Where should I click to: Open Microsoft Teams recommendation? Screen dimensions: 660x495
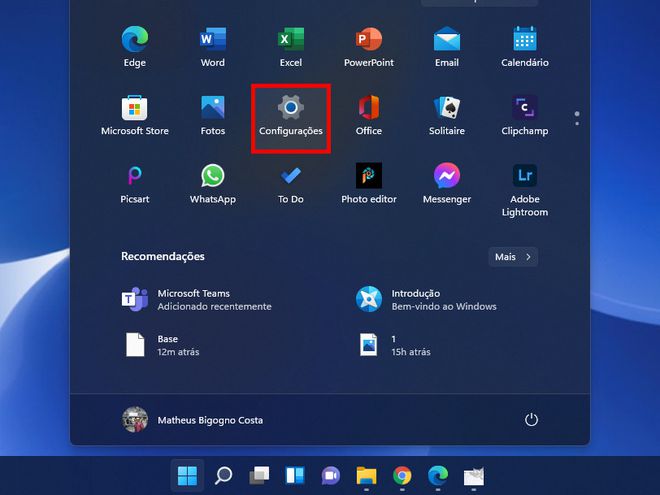coord(197,299)
